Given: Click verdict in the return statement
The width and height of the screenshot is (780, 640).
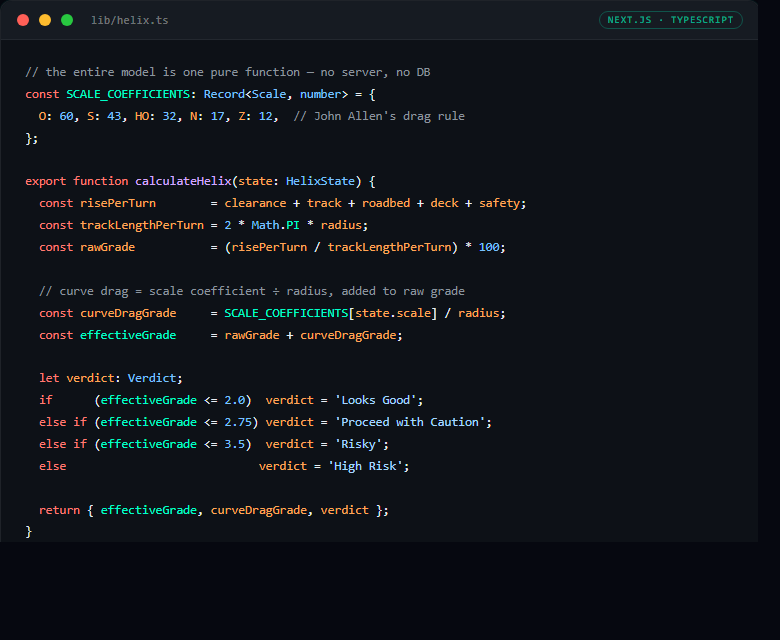Looking at the screenshot, I should point(344,510).
